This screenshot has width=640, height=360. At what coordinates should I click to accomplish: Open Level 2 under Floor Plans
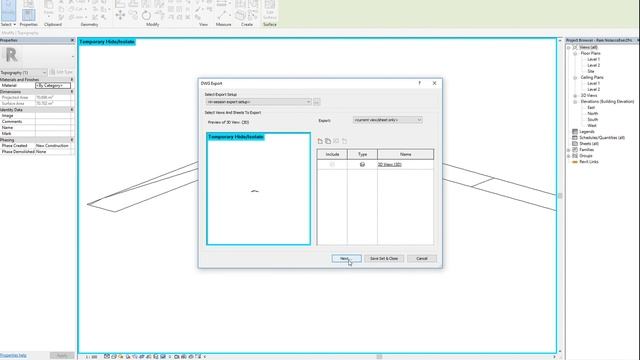tap(593, 65)
